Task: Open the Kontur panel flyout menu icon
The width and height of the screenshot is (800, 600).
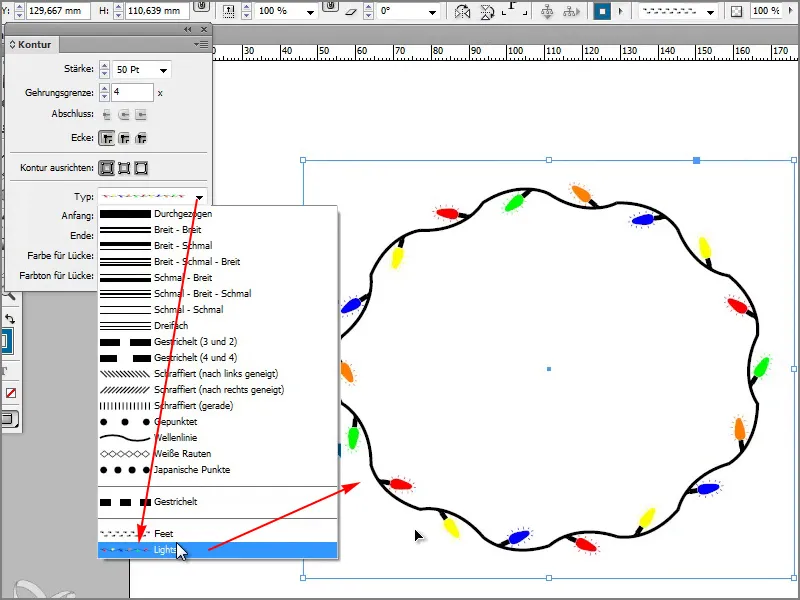Action: (202, 44)
